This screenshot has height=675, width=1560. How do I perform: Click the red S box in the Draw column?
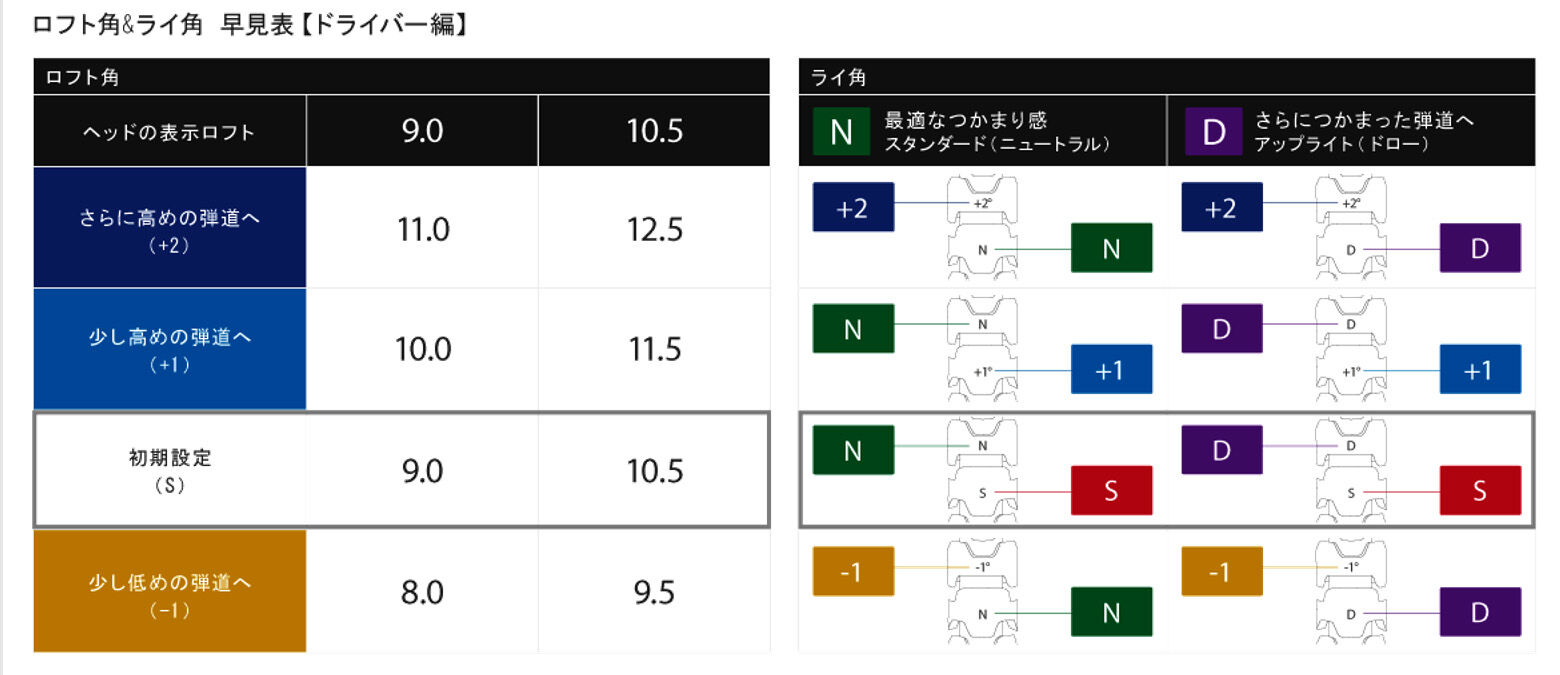click(x=1480, y=490)
